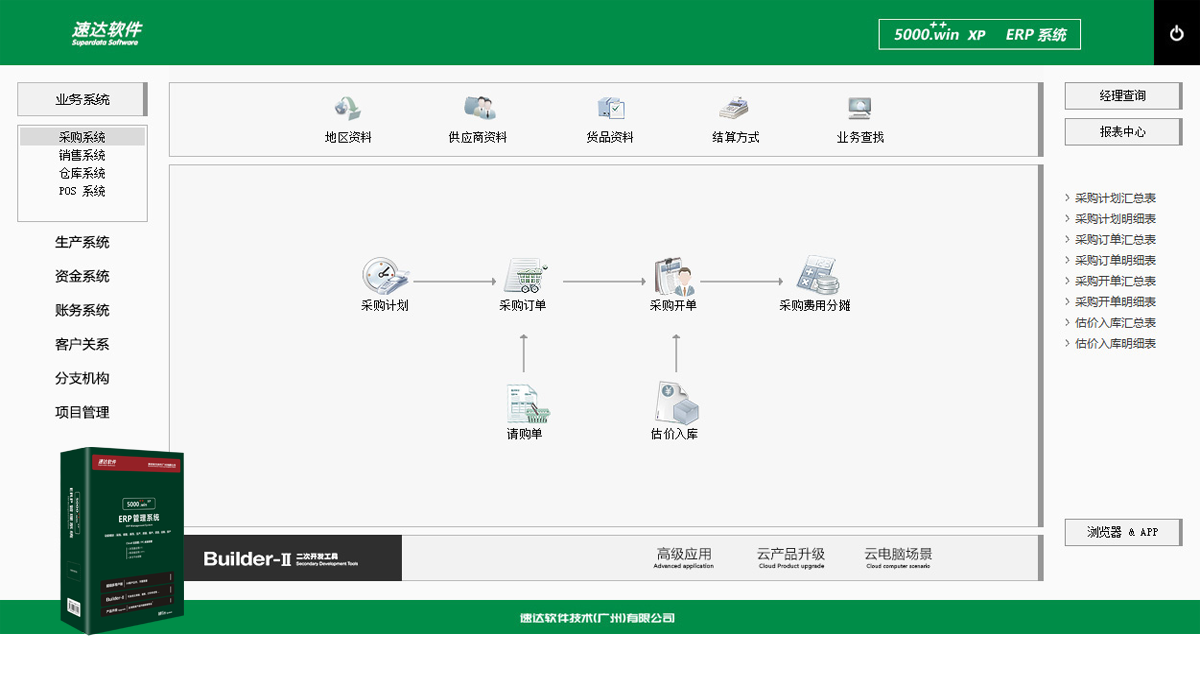Open the 采购开单 clipboard icon
This screenshot has height=700, width=1200.
[x=673, y=275]
